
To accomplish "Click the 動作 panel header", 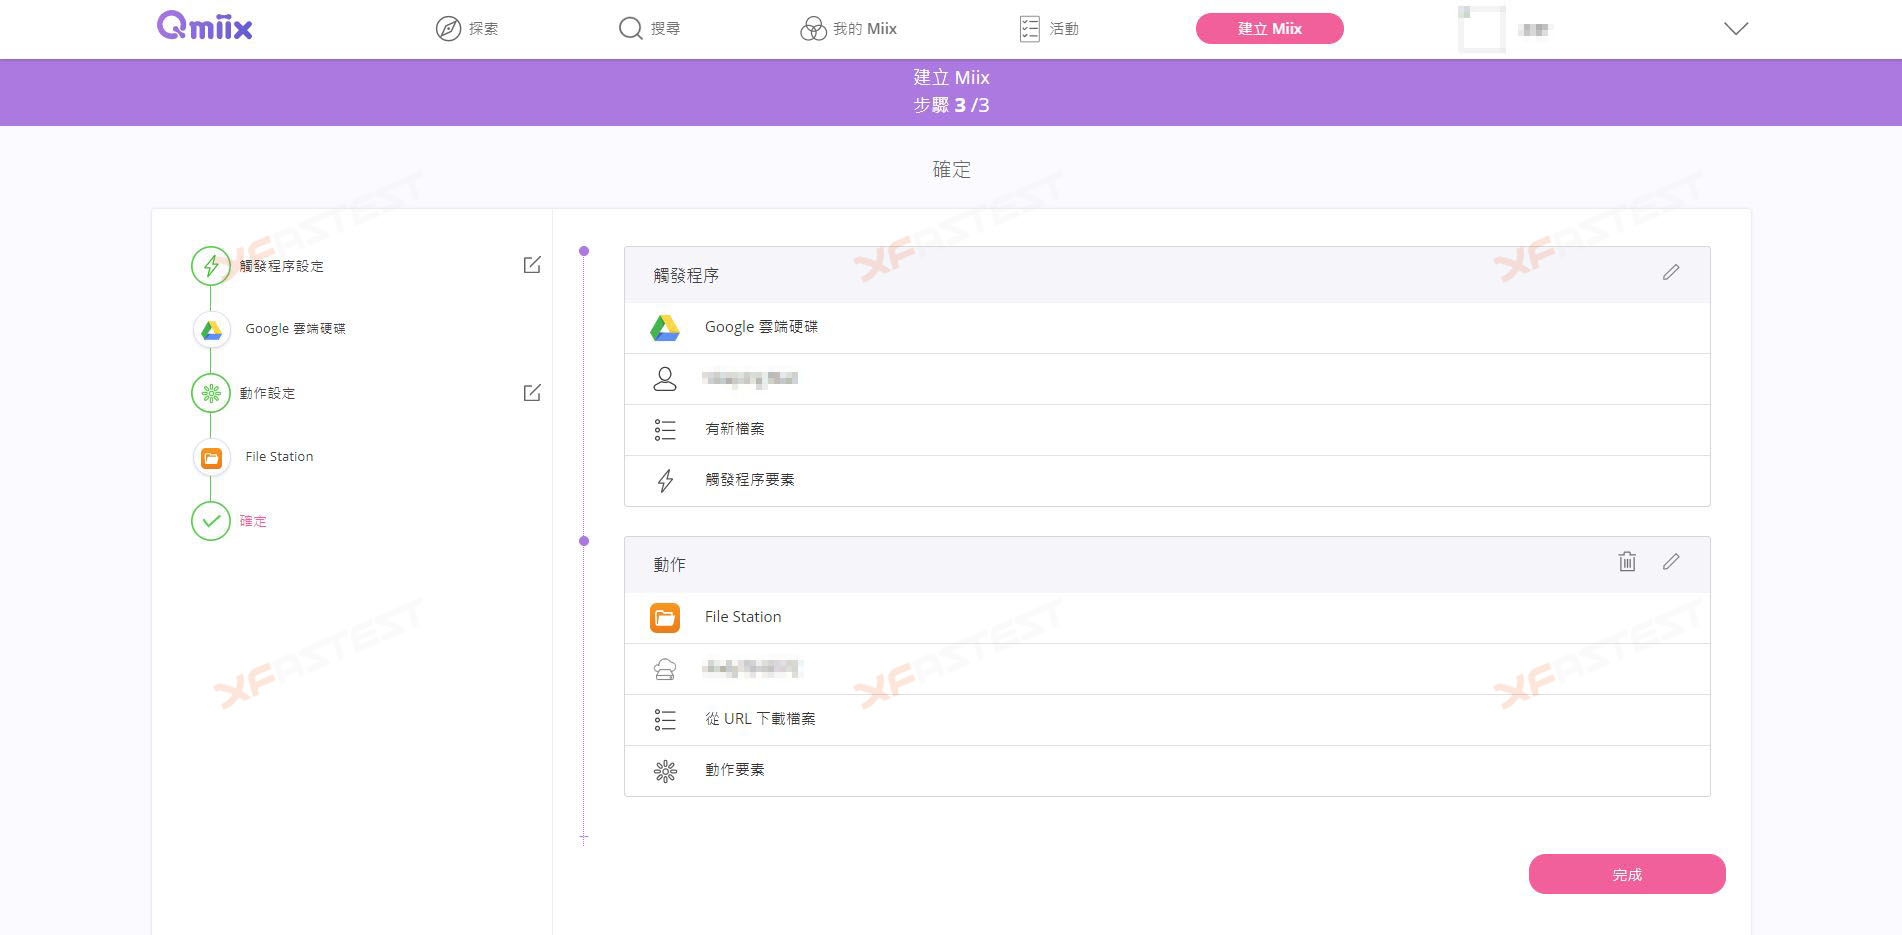I will point(1167,565).
